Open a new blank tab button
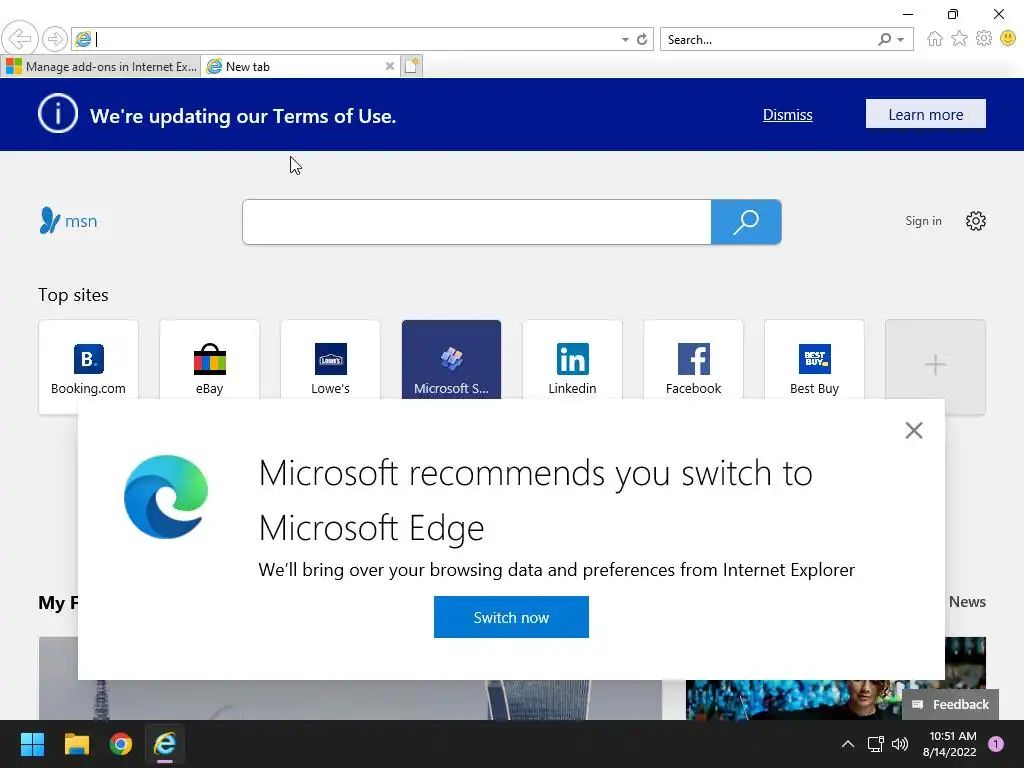This screenshot has height=768, width=1024. coord(411,67)
